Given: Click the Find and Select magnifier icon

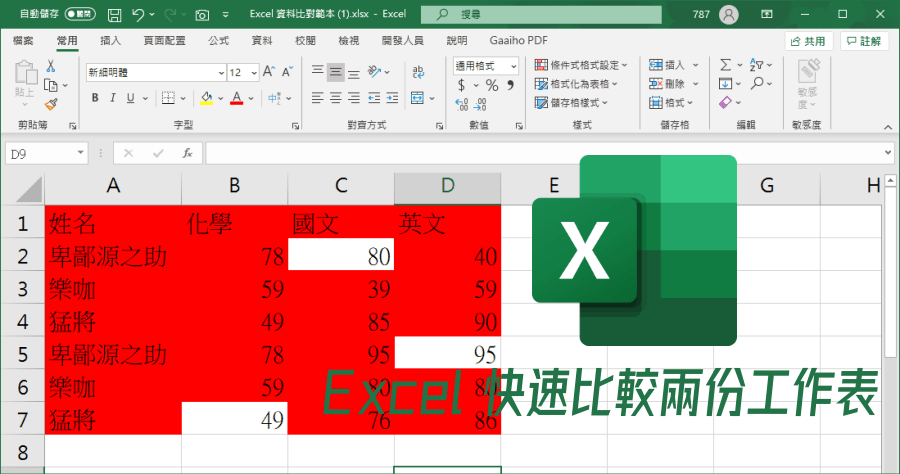Looking at the screenshot, I should pyautogui.click(x=757, y=84).
